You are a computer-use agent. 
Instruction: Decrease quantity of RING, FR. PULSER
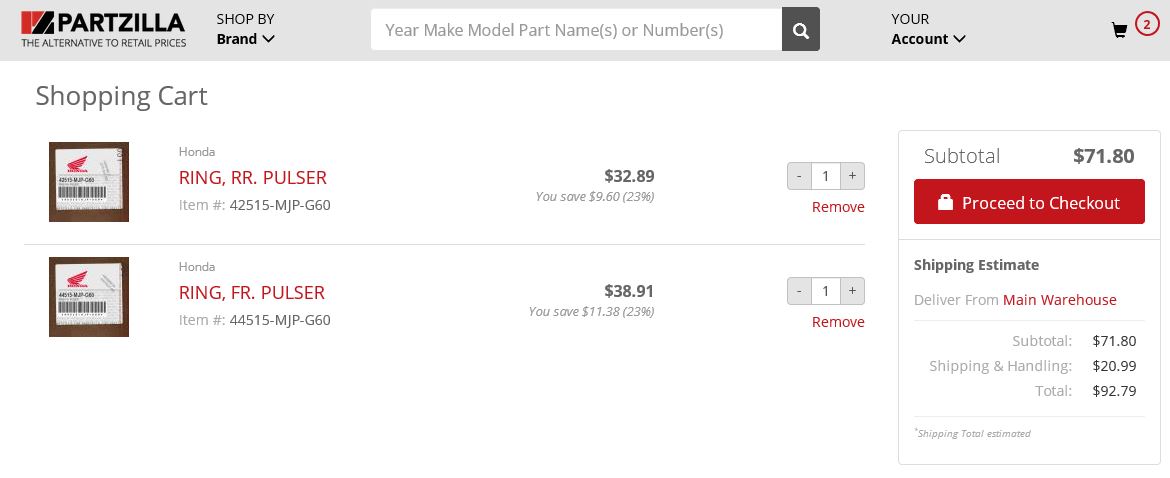click(799, 291)
